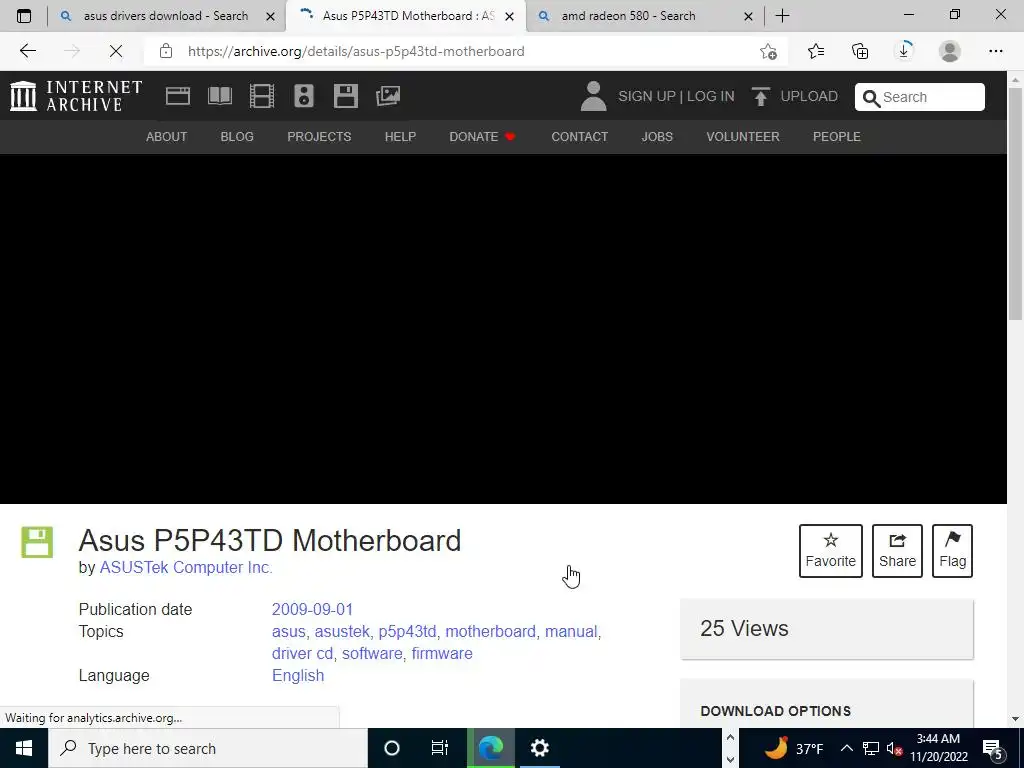Image resolution: width=1024 pixels, height=768 pixels.
Task: Open the driver cd topic link
Action: coord(302,653)
